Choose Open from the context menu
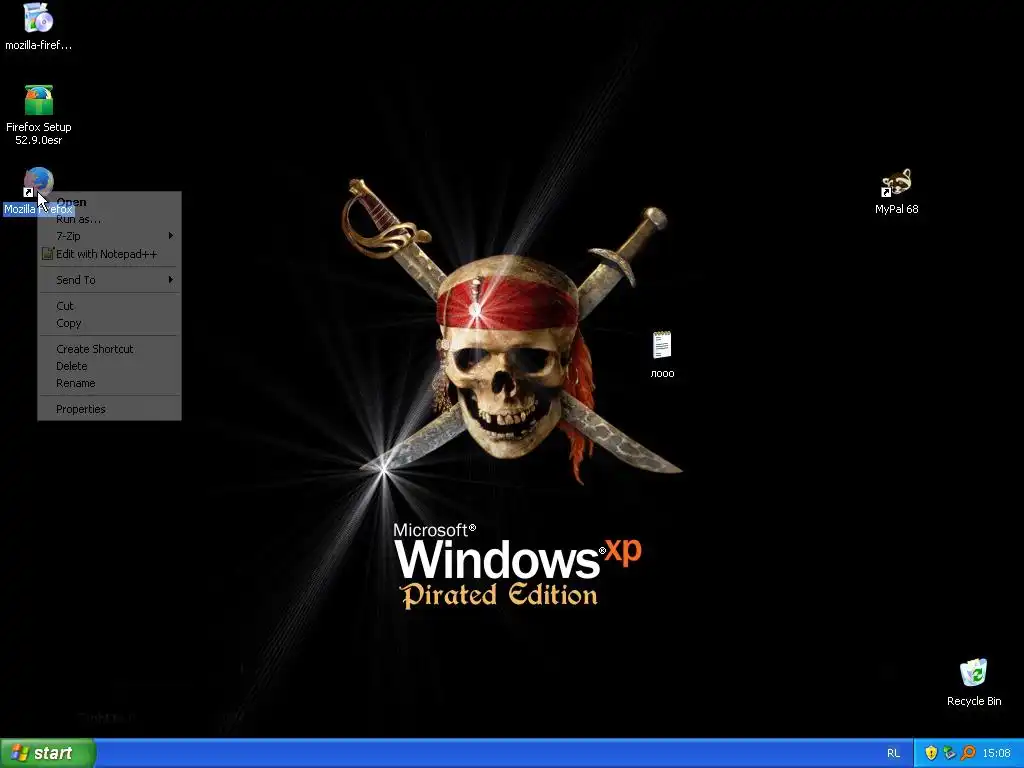The height and width of the screenshot is (768, 1024). (109, 202)
